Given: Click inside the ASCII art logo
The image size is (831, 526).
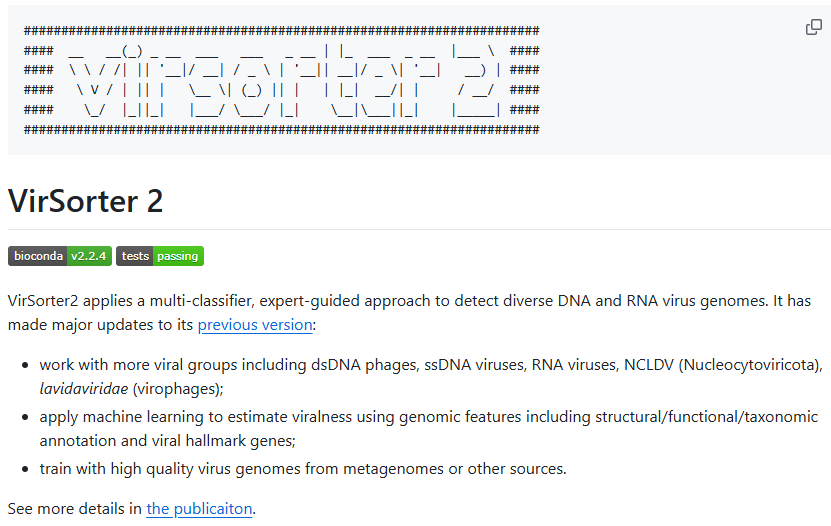Looking at the screenshot, I should pyautogui.click(x=281, y=79).
